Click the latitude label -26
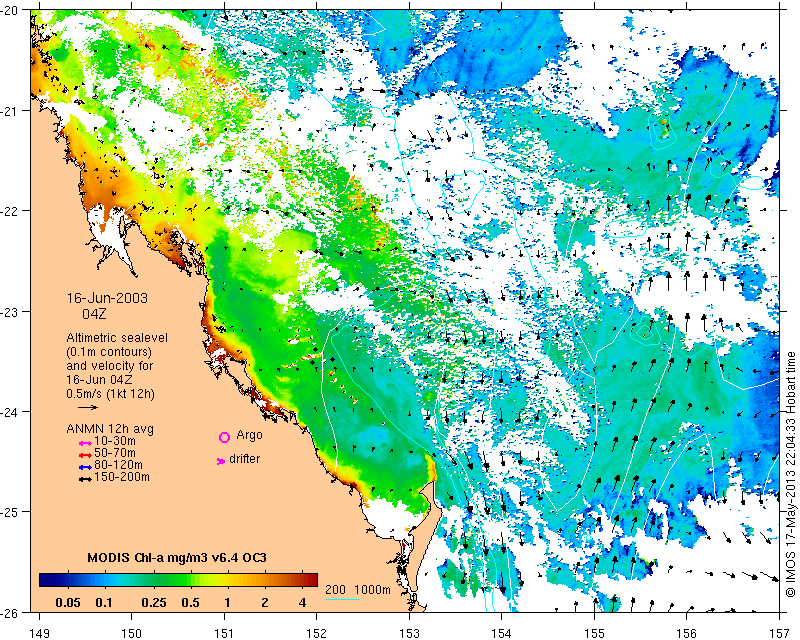The width and height of the screenshot is (800, 640). coord(9,612)
